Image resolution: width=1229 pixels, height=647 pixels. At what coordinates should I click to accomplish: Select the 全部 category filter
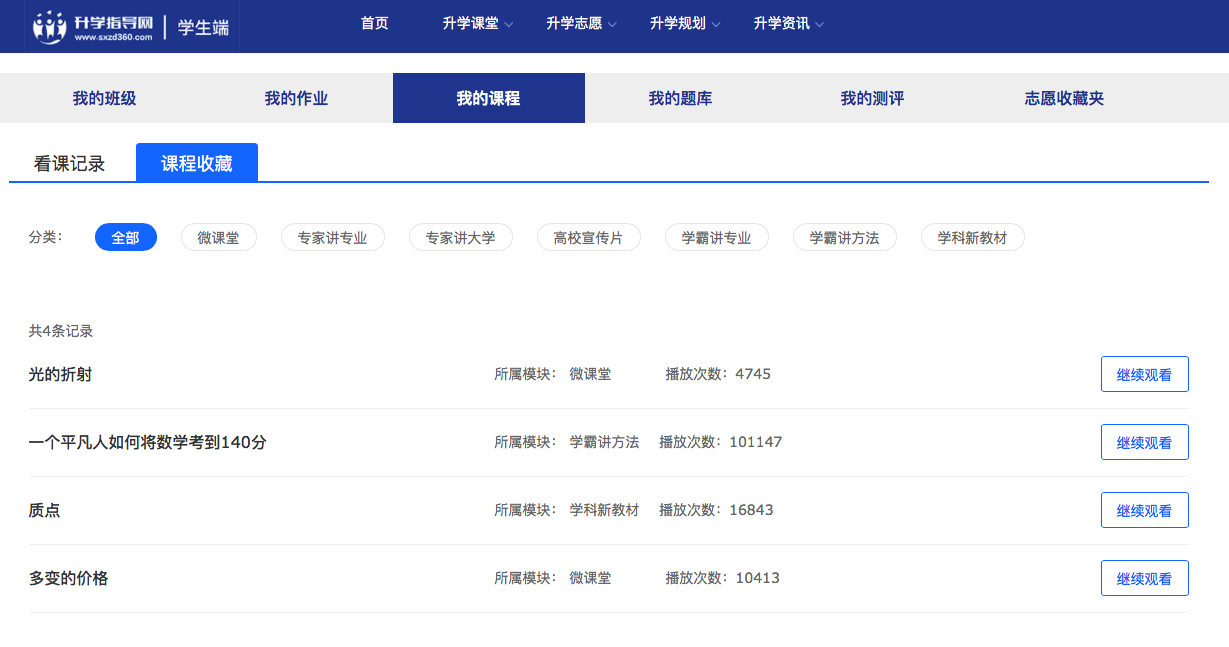tap(126, 238)
